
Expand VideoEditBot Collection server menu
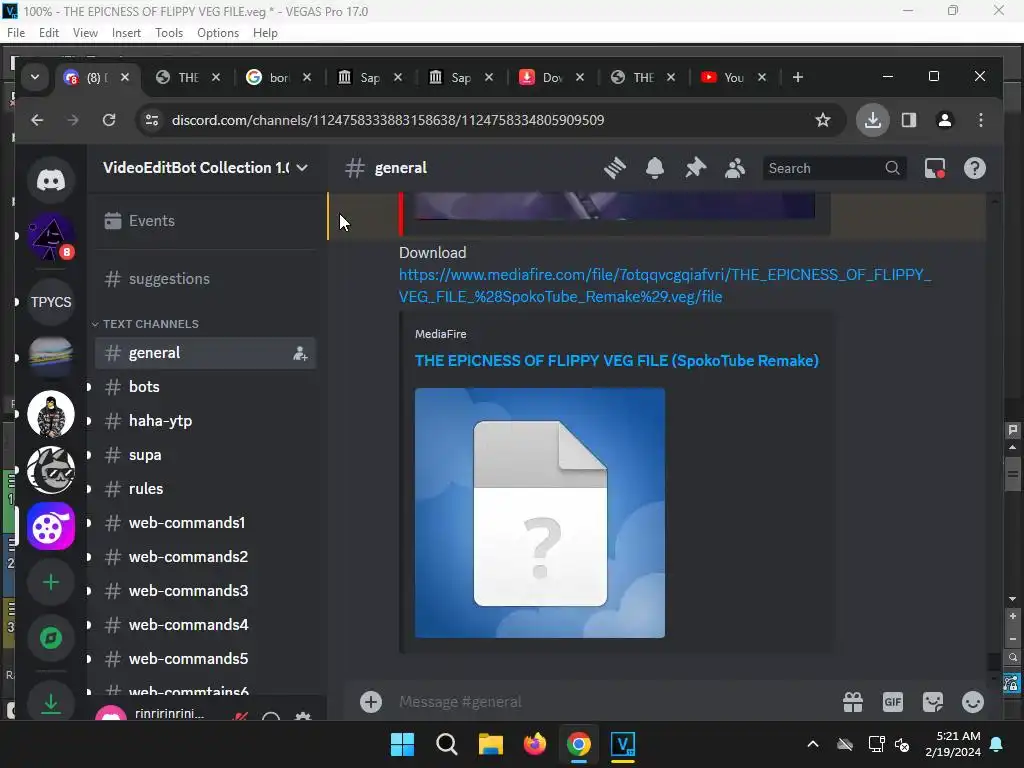point(204,168)
